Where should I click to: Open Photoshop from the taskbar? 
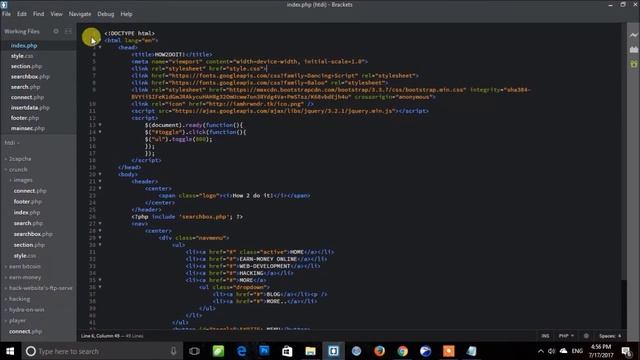tap(264, 351)
